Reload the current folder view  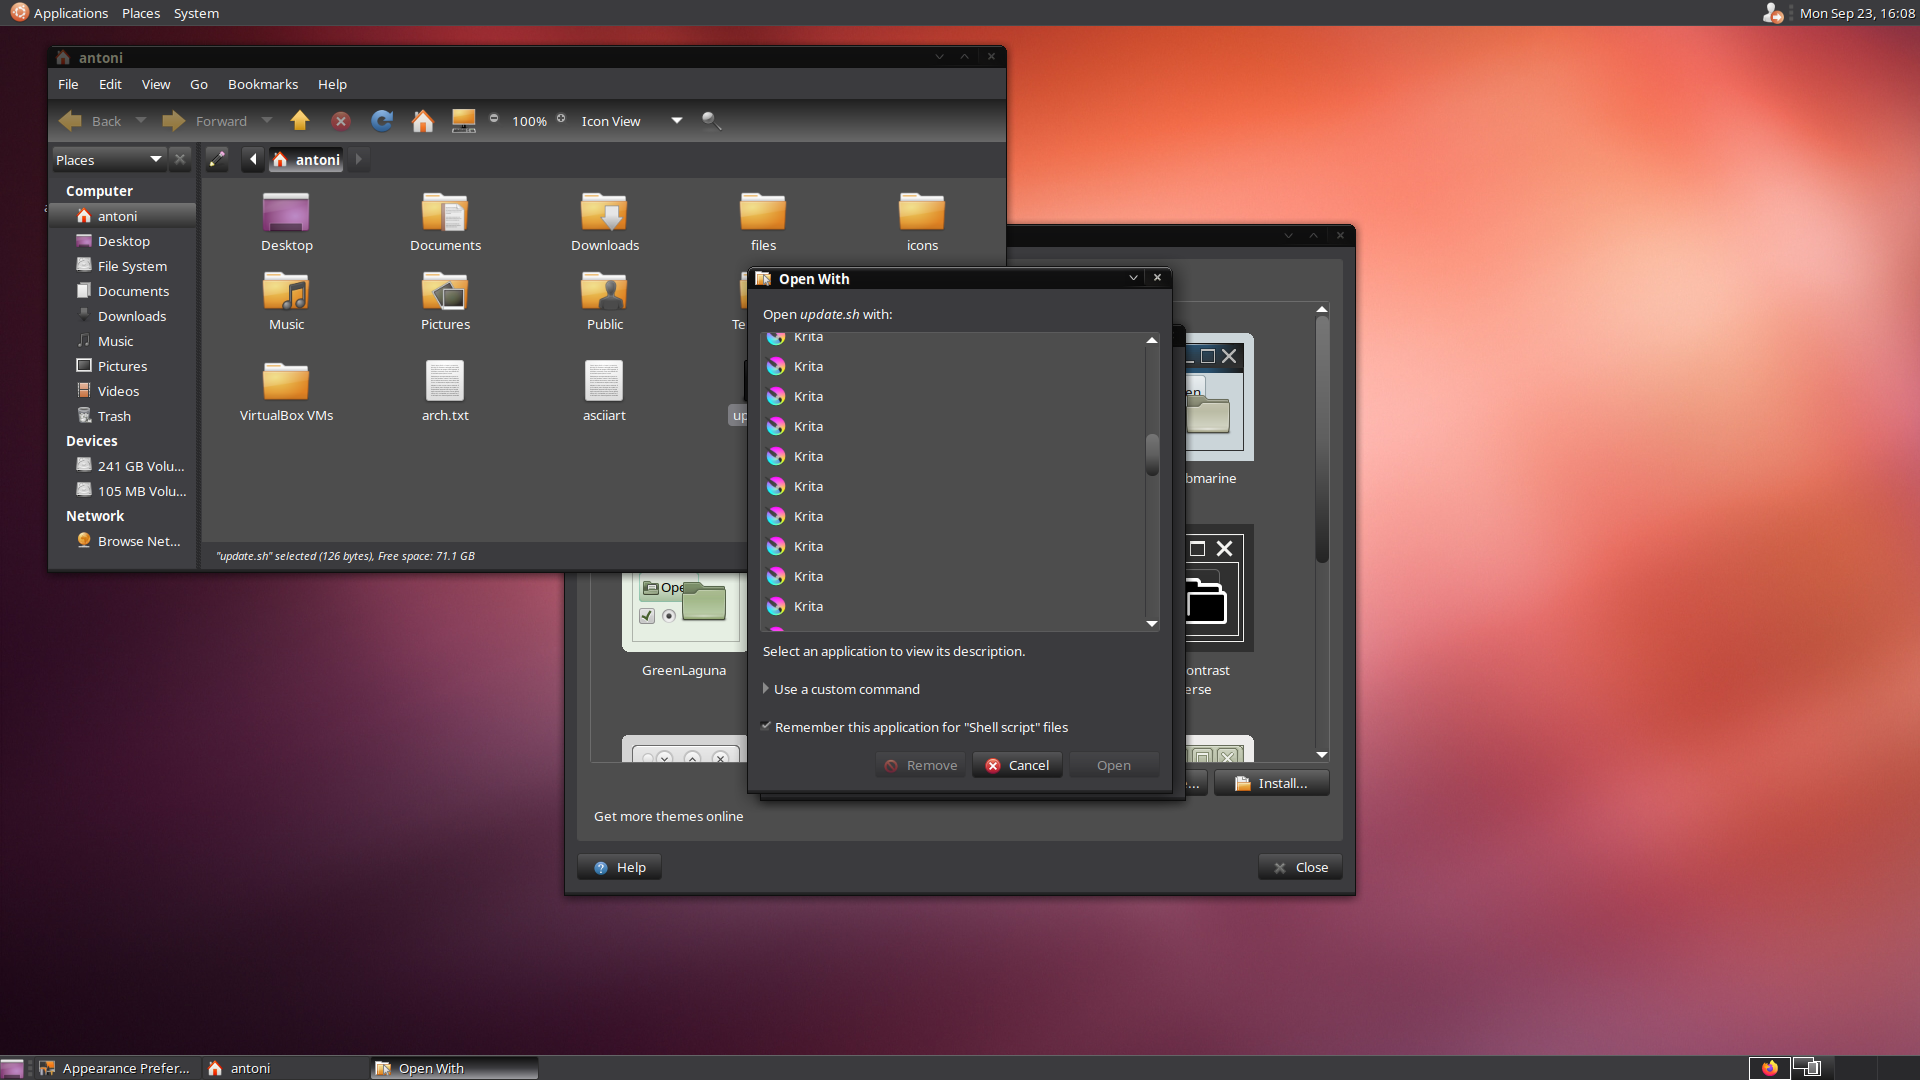coord(382,121)
